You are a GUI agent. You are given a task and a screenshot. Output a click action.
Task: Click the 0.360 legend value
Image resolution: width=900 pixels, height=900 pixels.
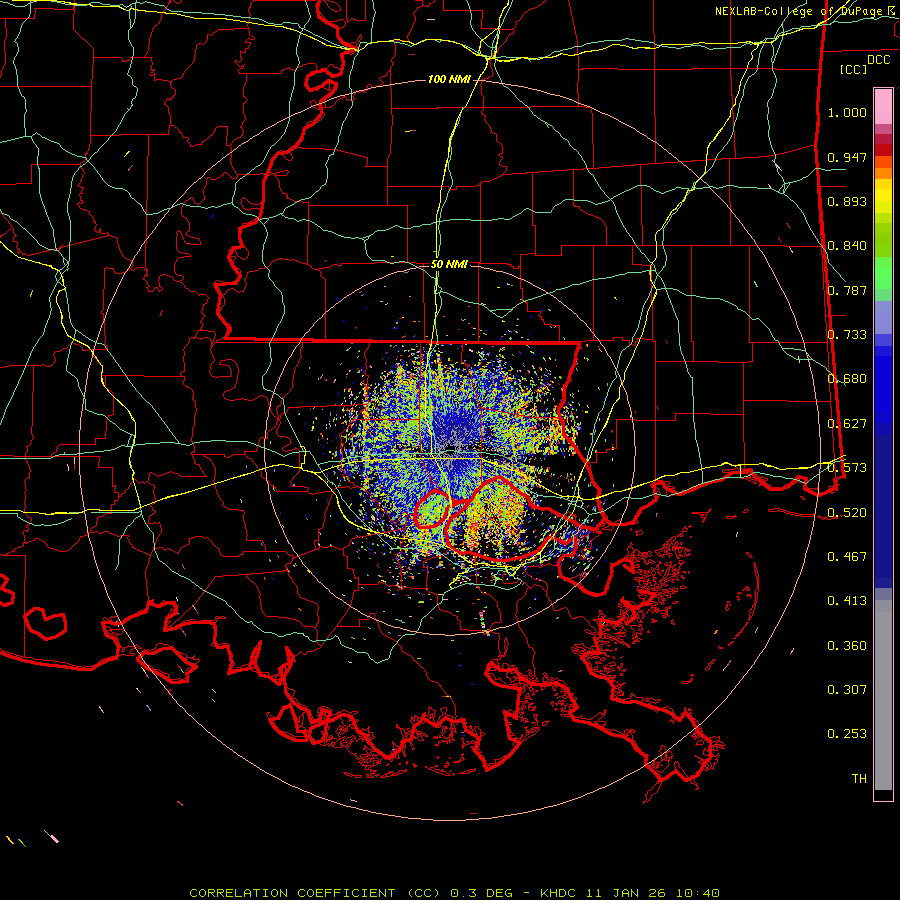[x=847, y=646]
